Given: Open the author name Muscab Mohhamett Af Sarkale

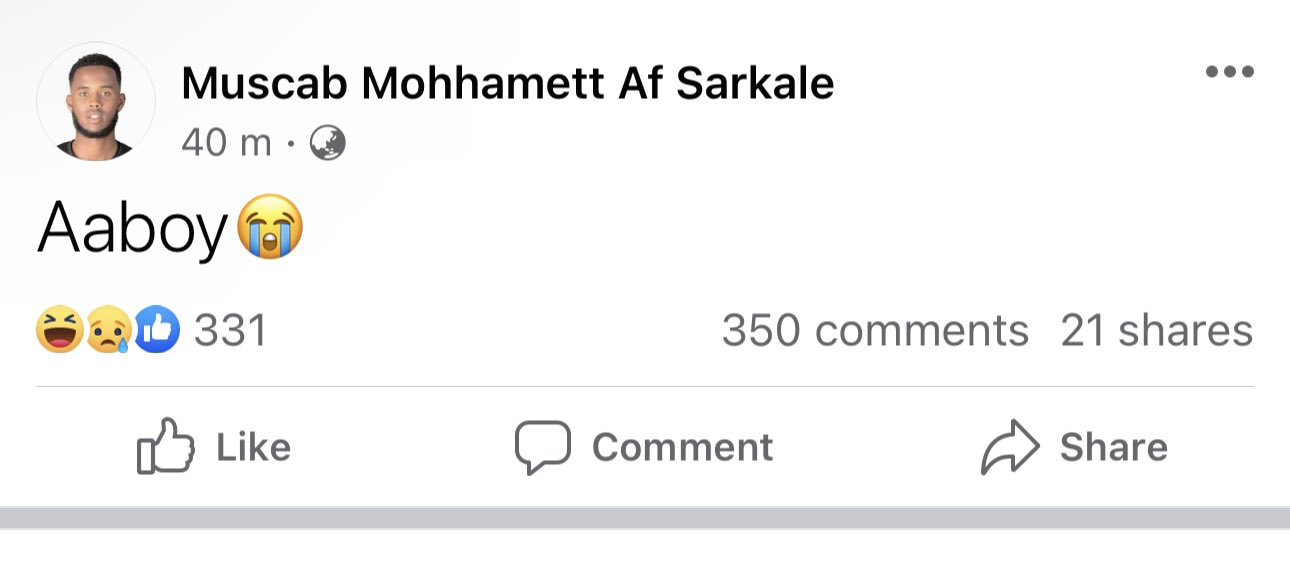Looking at the screenshot, I should [507, 84].
